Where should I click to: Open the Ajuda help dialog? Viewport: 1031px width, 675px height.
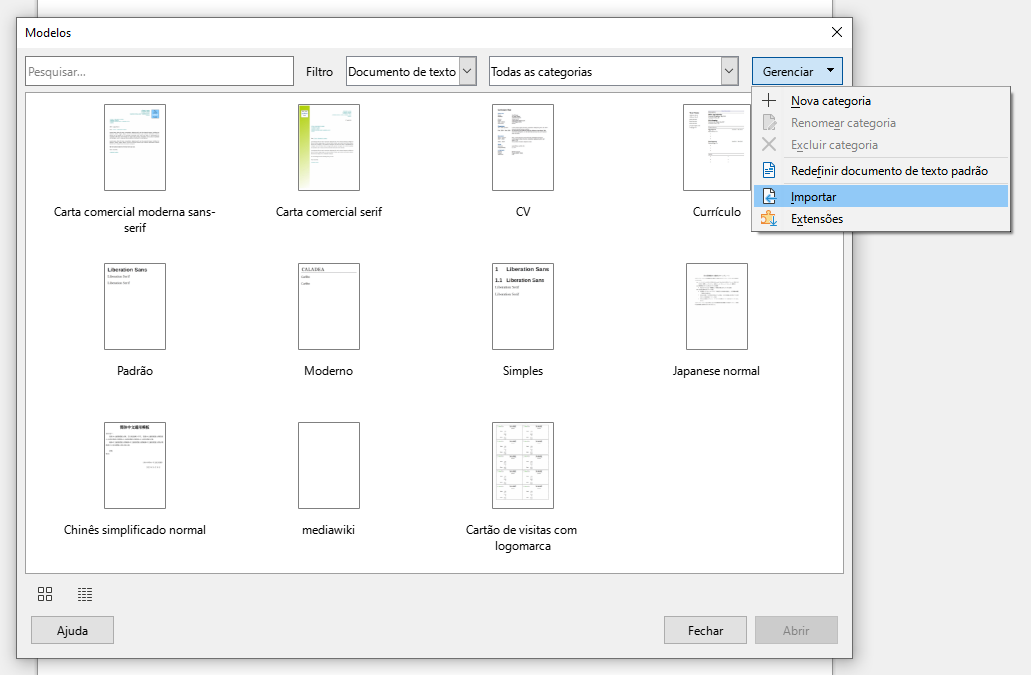coord(71,630)
